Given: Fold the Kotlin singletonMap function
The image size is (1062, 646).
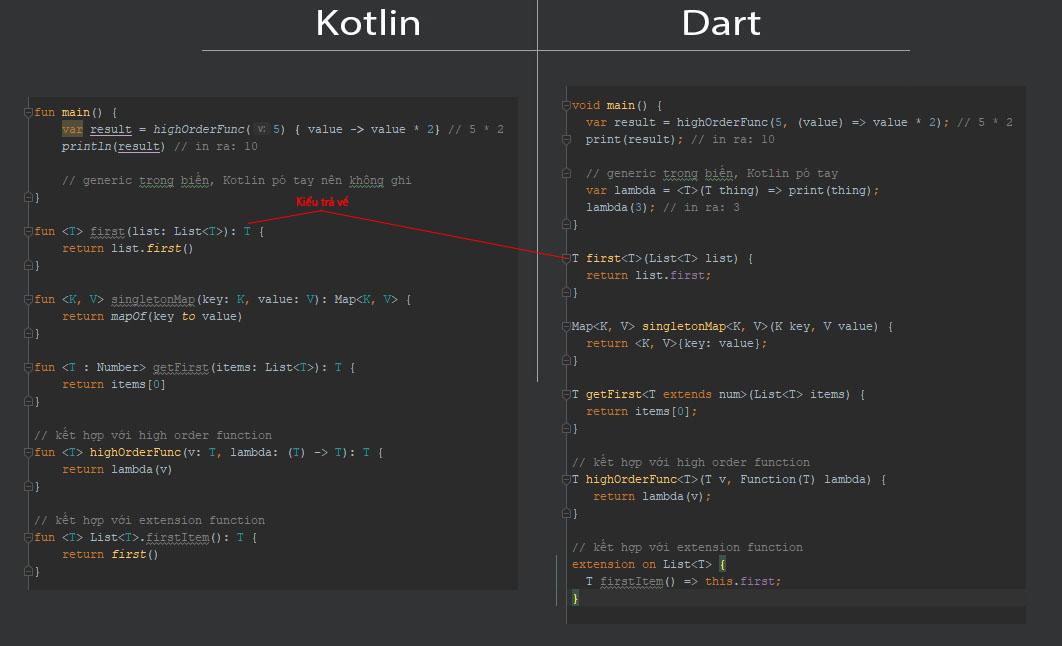Looking at the screenshot, I should 28,299.
